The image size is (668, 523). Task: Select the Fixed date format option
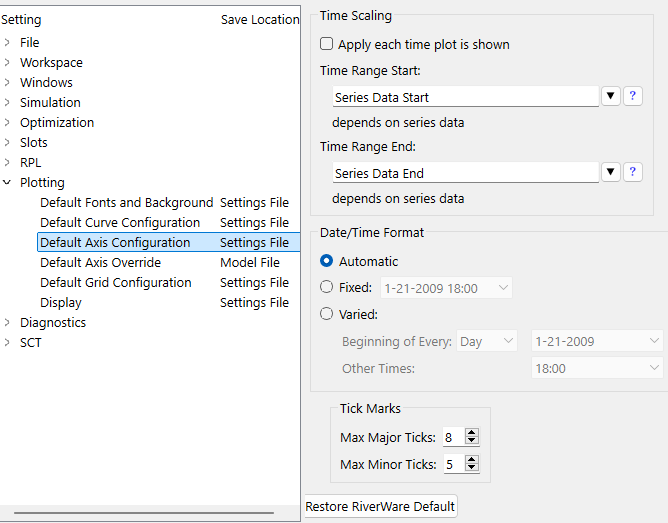[327, 288]
